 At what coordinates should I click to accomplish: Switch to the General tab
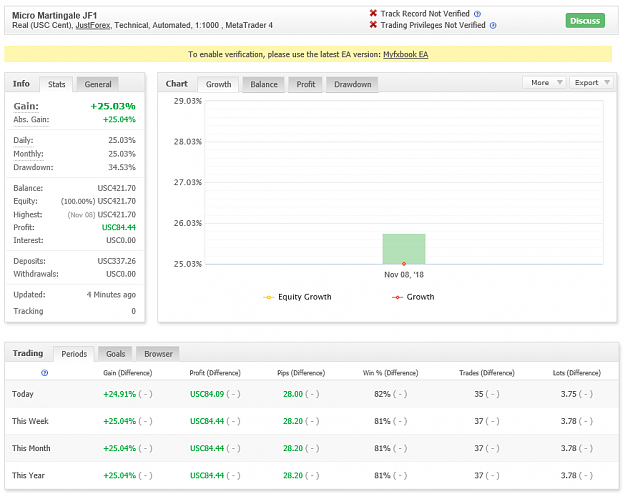coord(98,84)
